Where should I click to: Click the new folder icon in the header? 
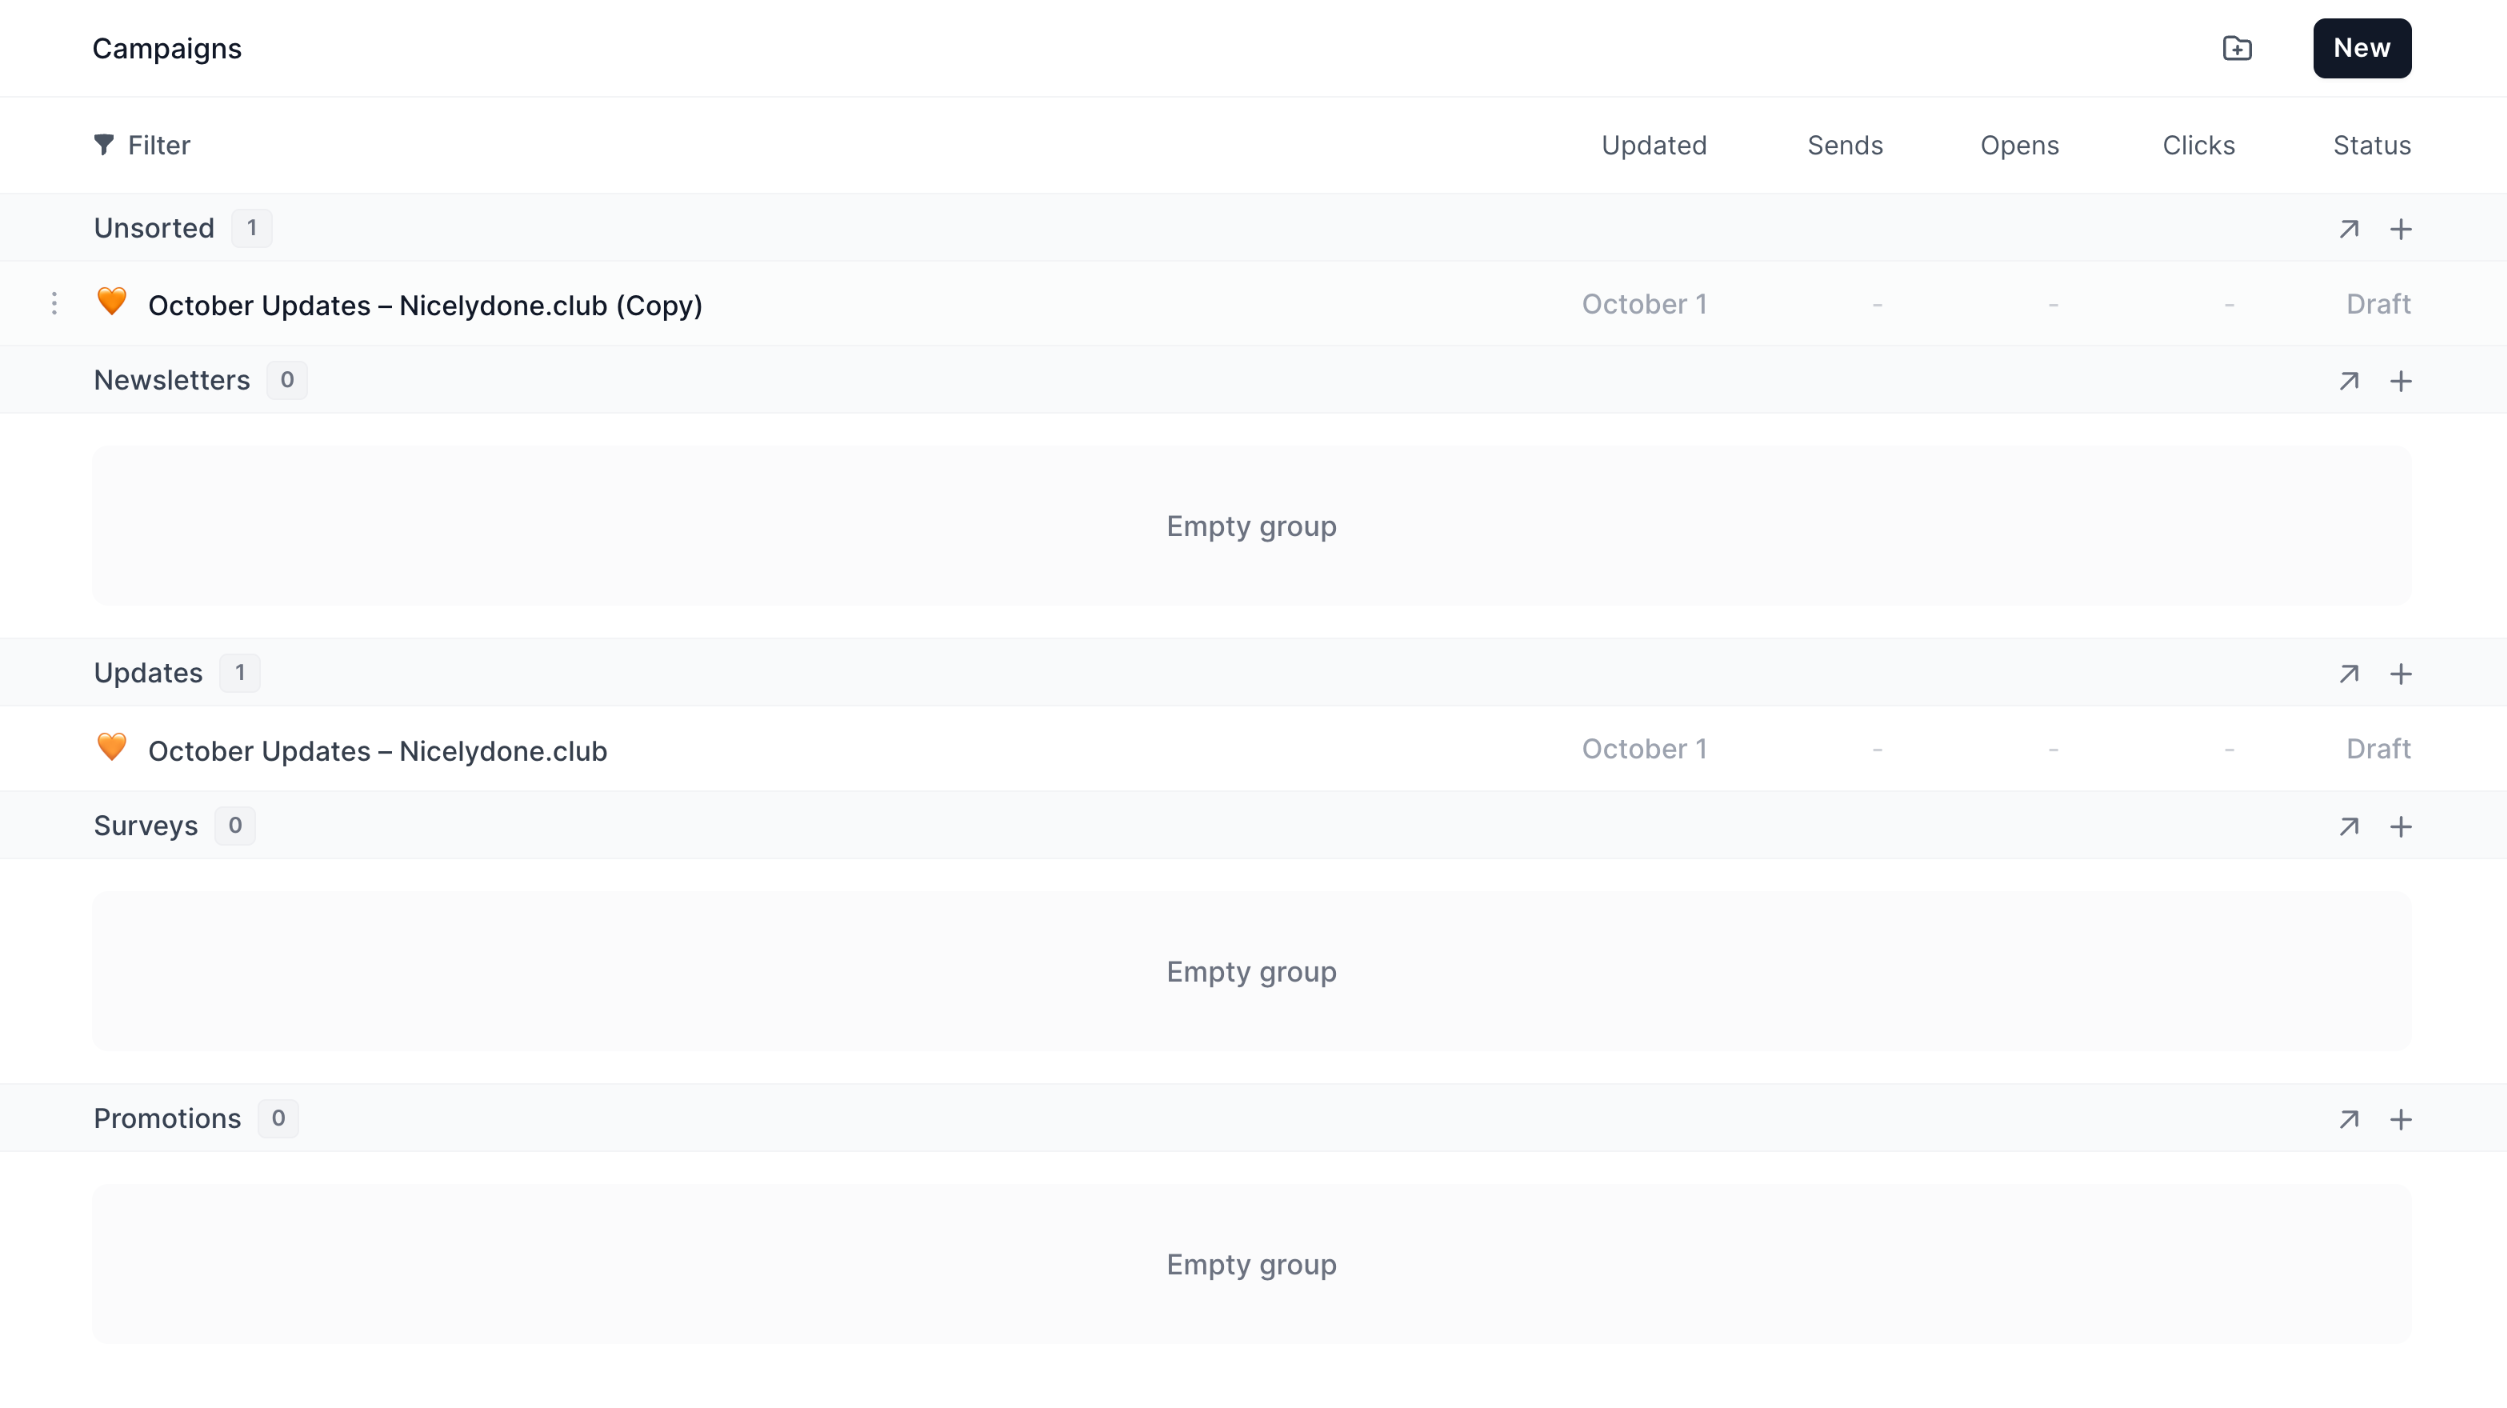(2237, 48)
